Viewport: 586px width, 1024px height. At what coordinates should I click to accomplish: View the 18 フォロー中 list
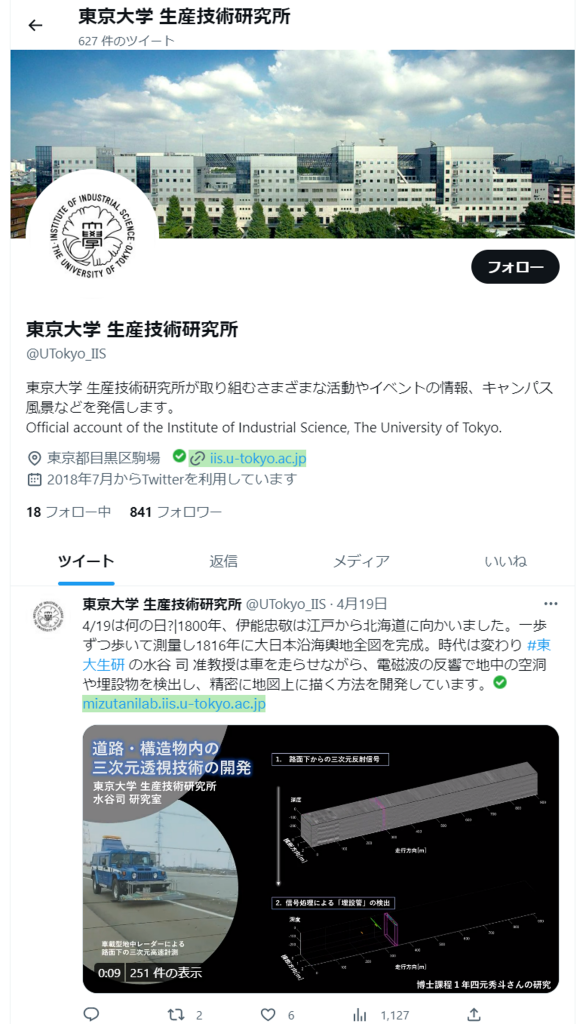69,512
